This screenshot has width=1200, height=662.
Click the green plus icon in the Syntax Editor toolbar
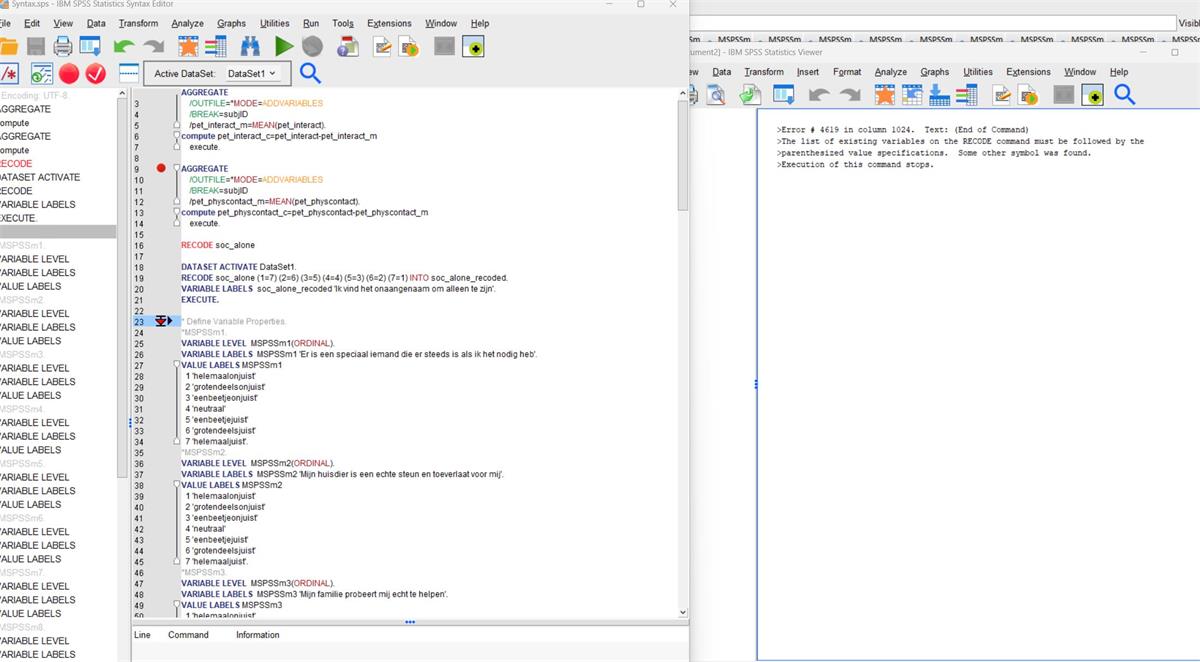[x=473, y=46]
